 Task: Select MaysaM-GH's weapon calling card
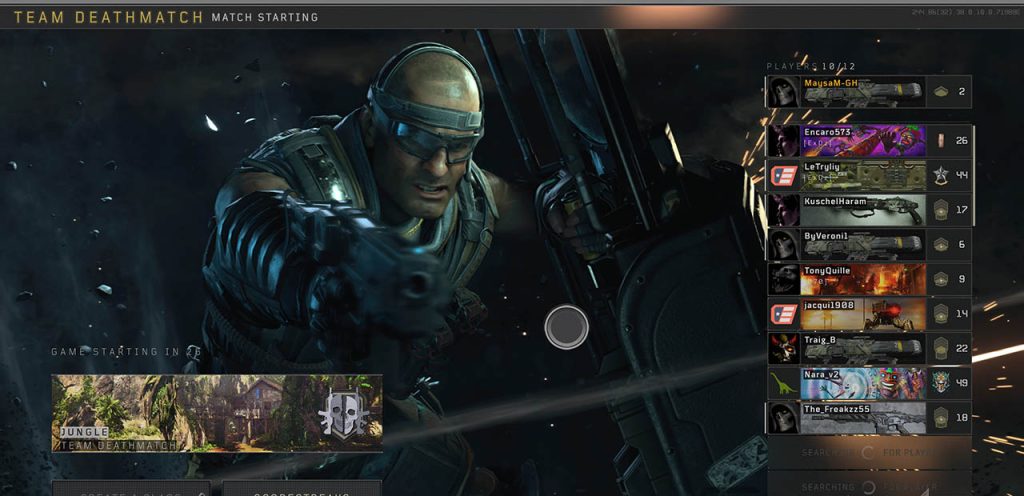(x=863, y=92)
